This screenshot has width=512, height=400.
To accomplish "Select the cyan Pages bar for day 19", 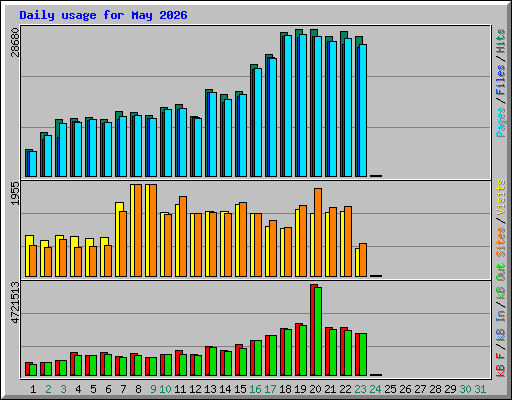I will (303, 105).
